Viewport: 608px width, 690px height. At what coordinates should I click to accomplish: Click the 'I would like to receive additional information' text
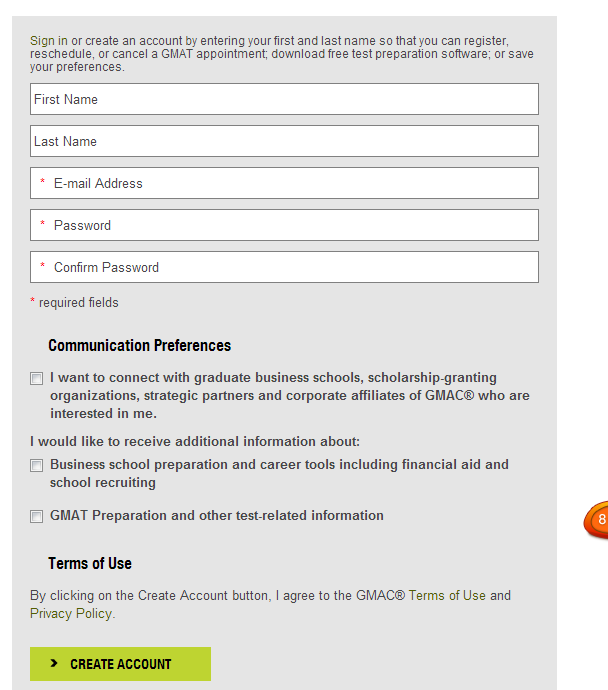pyautogui.click(x=195, y=441)
